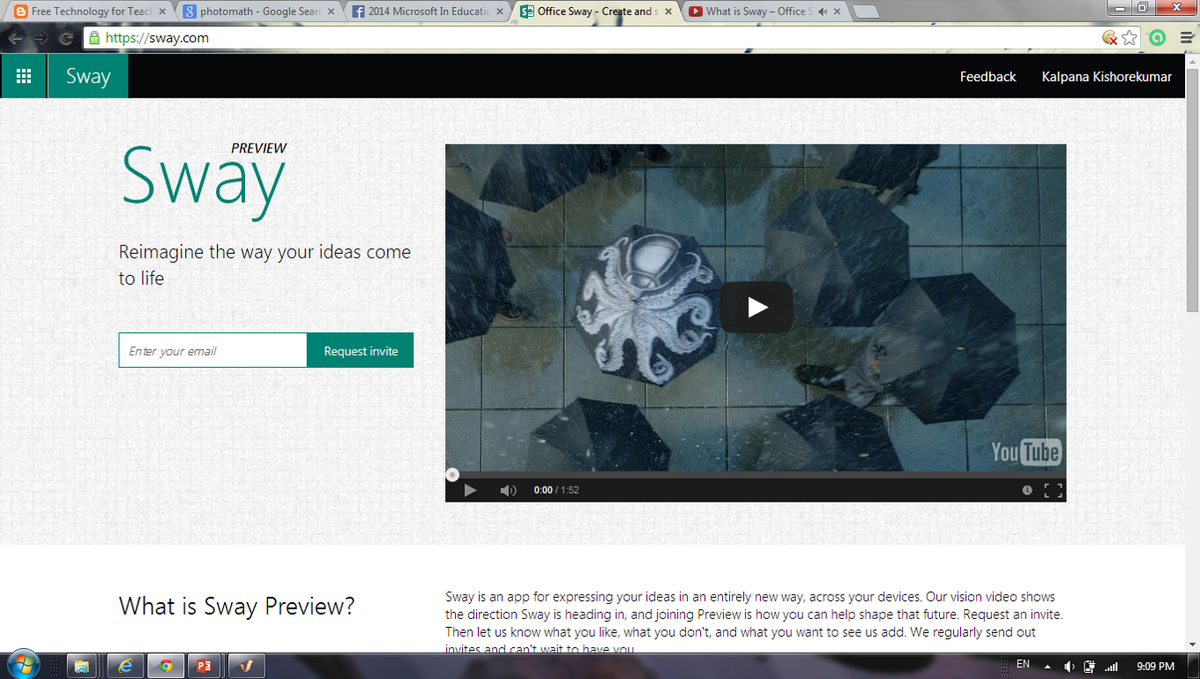Open PowerPoint from taskbar
The image size is (1200, 679).
[x=203, y=665]
